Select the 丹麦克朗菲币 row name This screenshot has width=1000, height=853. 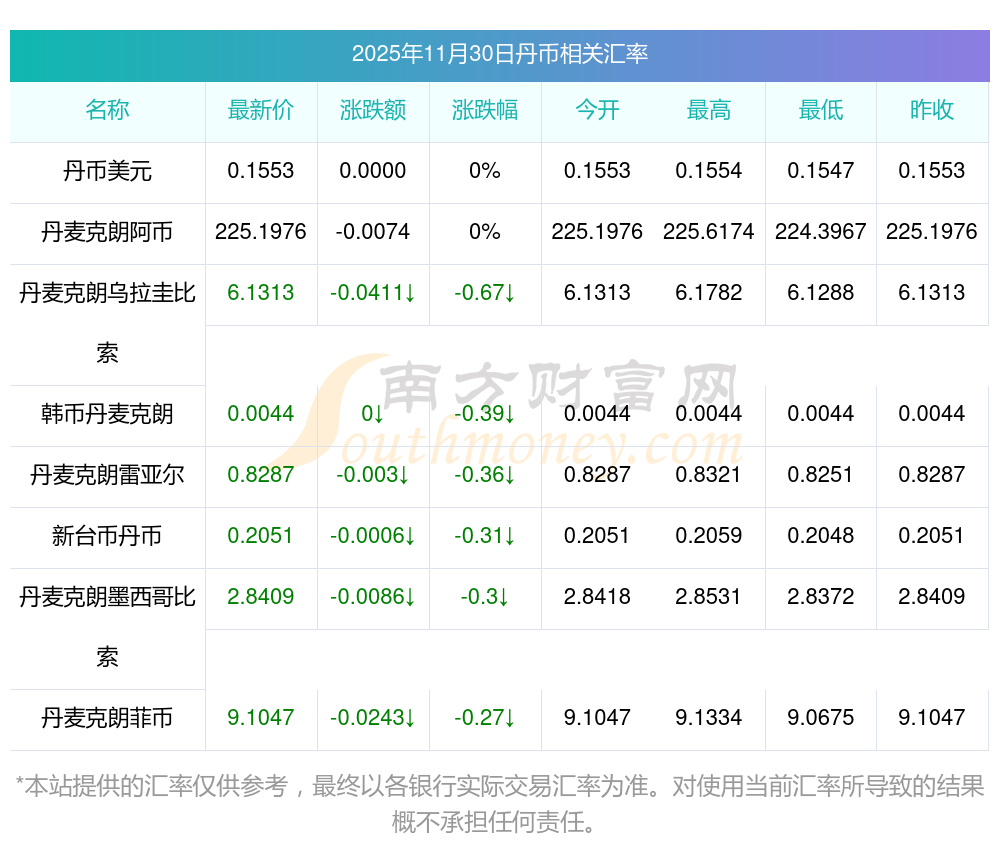107,718
